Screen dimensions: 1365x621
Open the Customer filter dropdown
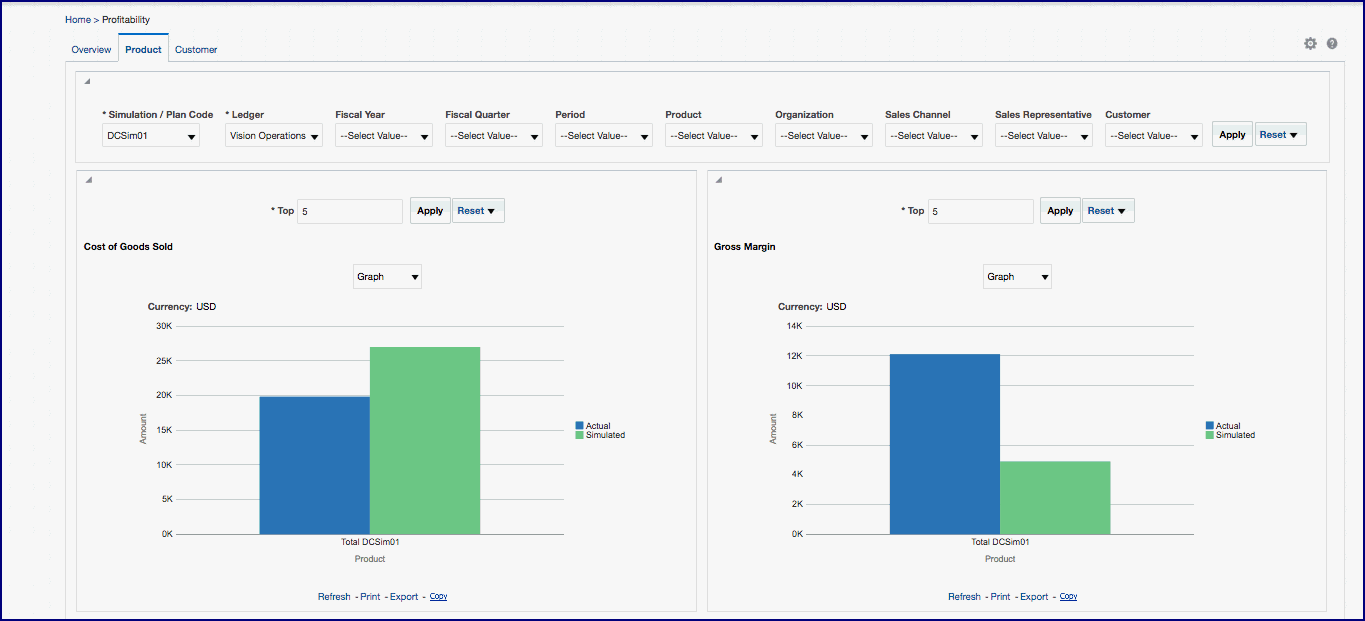1154,136
